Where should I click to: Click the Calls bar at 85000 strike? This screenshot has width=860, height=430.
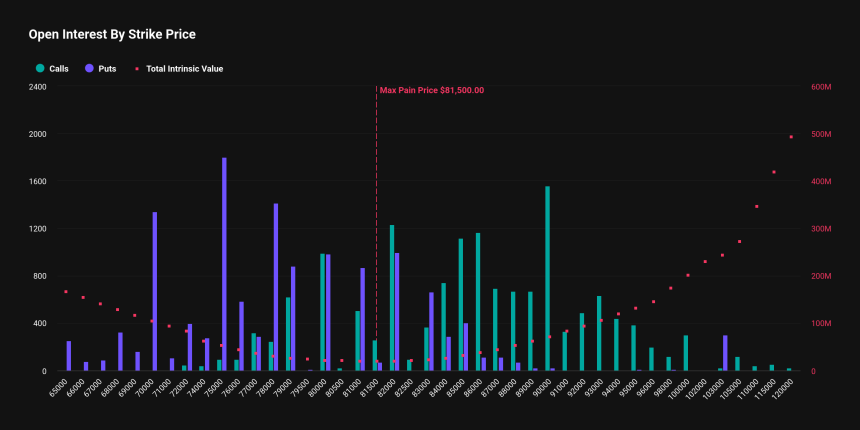461,304
